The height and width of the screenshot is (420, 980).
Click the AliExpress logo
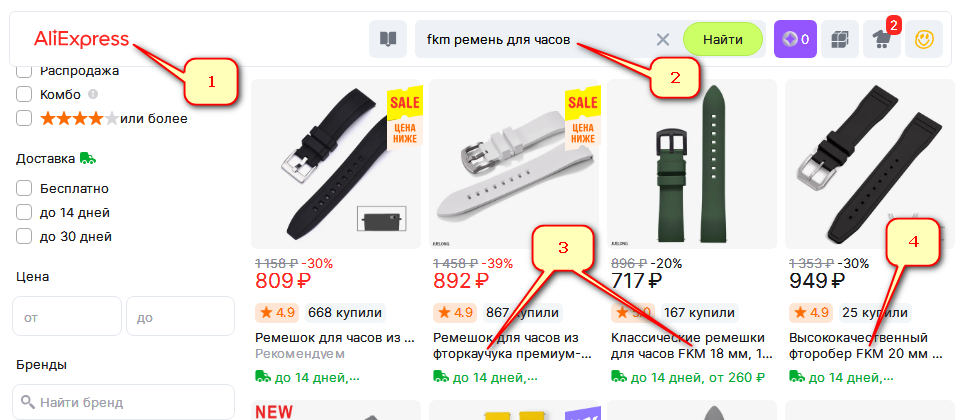click(x=81, y=39)
